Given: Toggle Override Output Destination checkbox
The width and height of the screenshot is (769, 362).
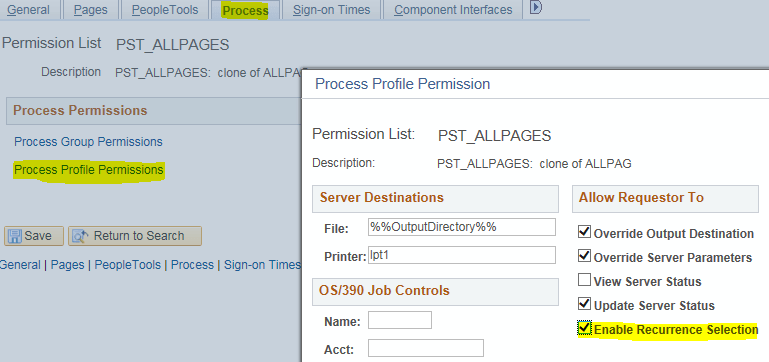Looking at the screenshot, I should click(584, 232).
